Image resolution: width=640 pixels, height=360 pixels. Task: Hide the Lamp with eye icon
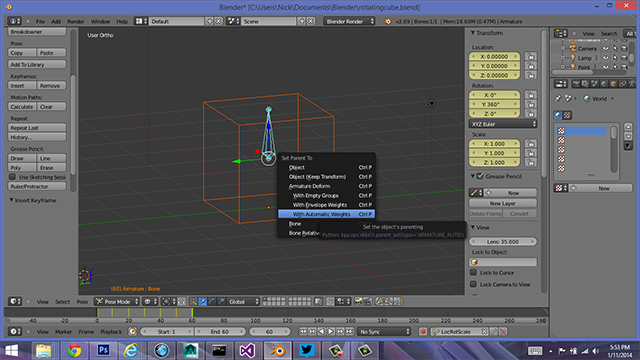point(606,58)
